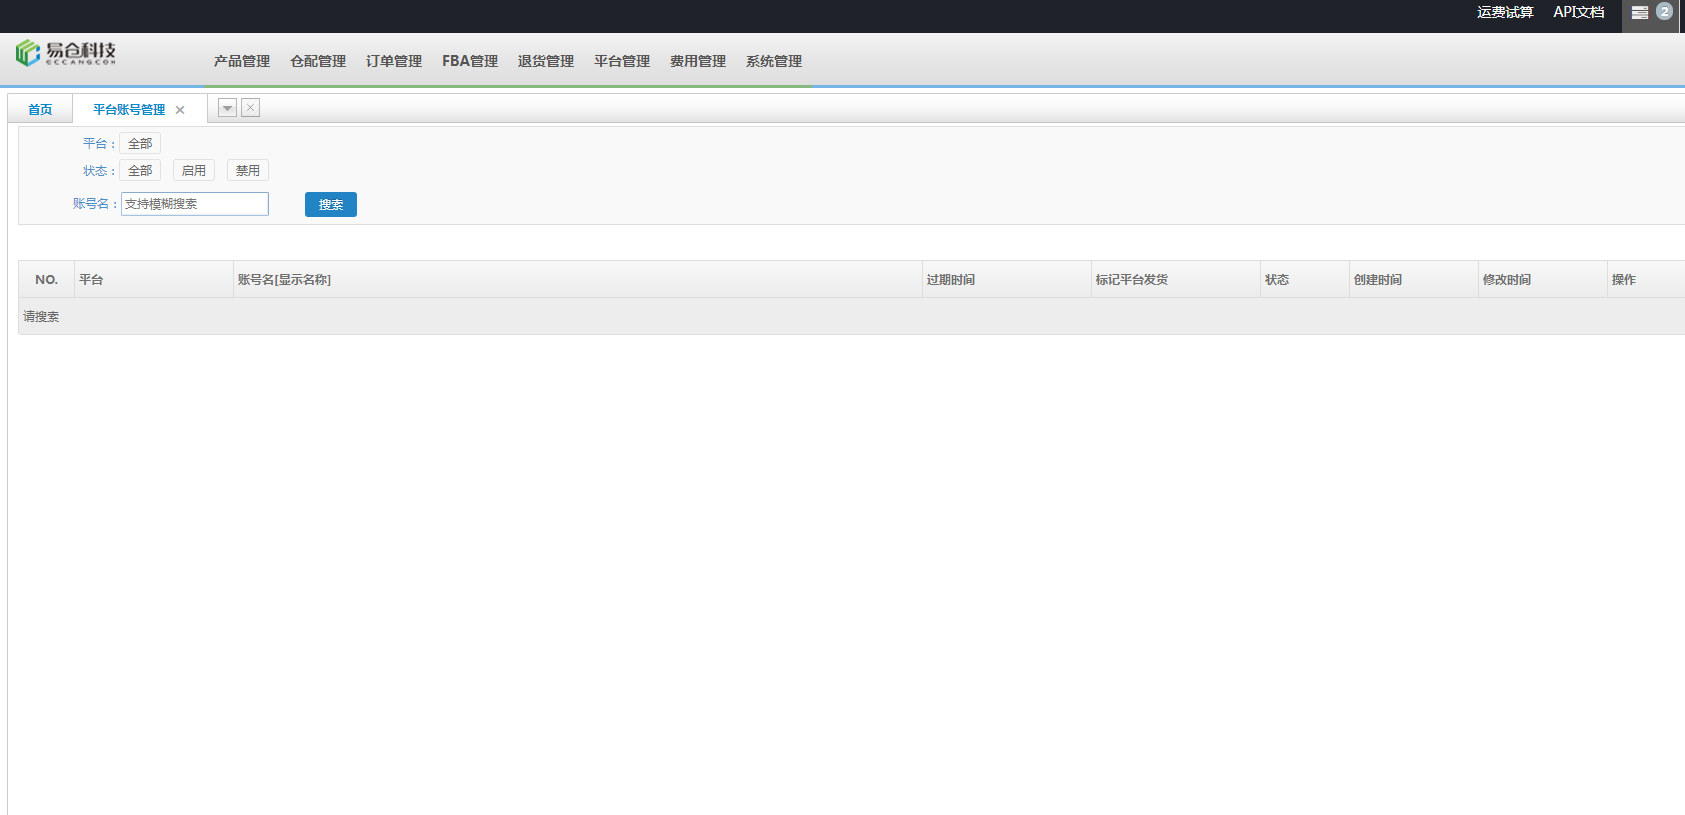Close the 平台账号管理 tab with its X
1685x815 pixels.
click(x=180, y=110)
